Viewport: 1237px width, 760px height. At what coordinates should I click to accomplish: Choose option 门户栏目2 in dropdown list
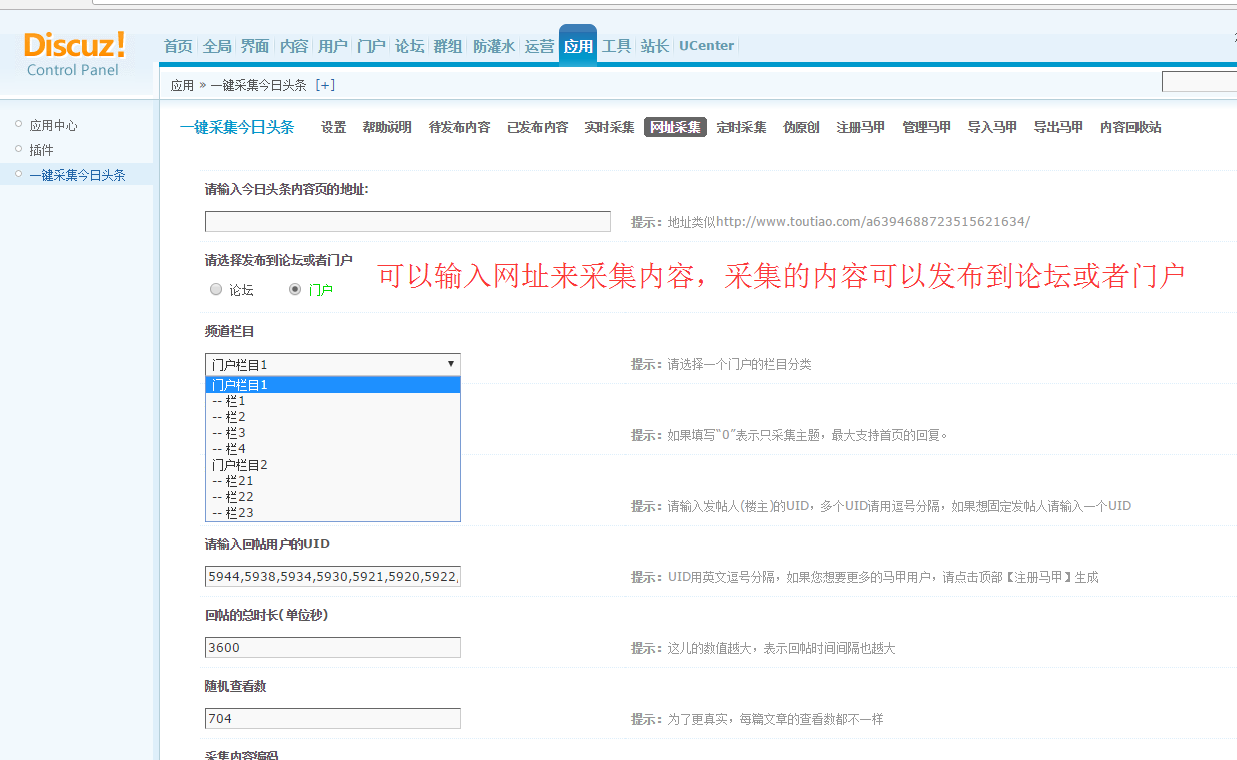pos(333,465)
